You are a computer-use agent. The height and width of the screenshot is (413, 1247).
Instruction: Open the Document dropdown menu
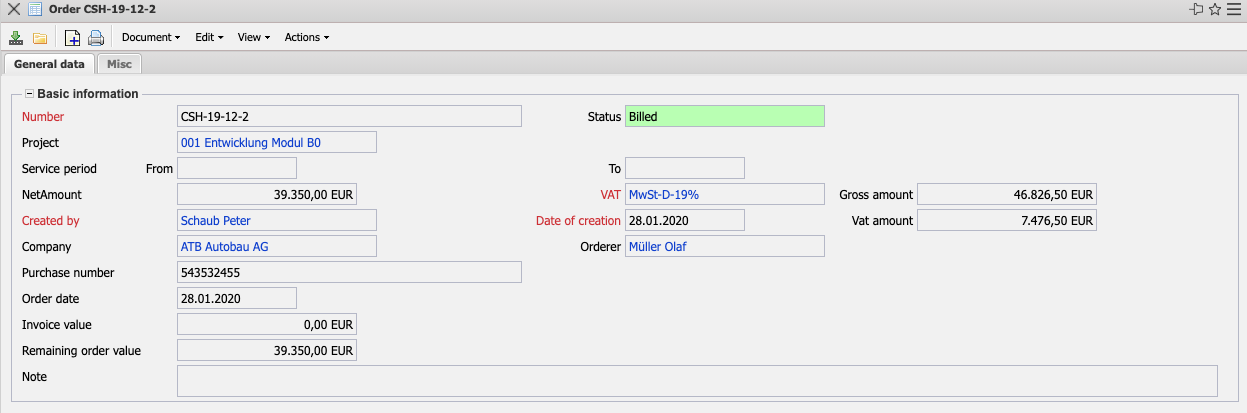[x=150, y=38]
